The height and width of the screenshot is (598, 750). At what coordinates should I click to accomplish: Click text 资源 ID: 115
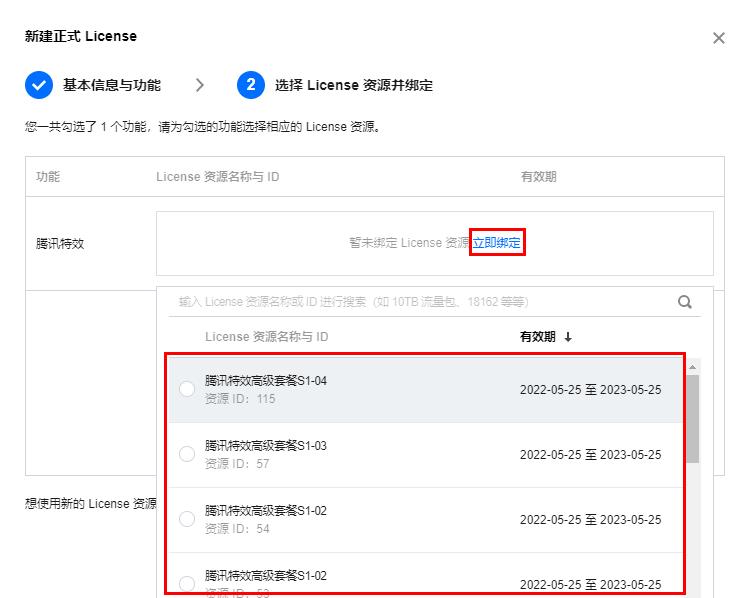(240, 399)
